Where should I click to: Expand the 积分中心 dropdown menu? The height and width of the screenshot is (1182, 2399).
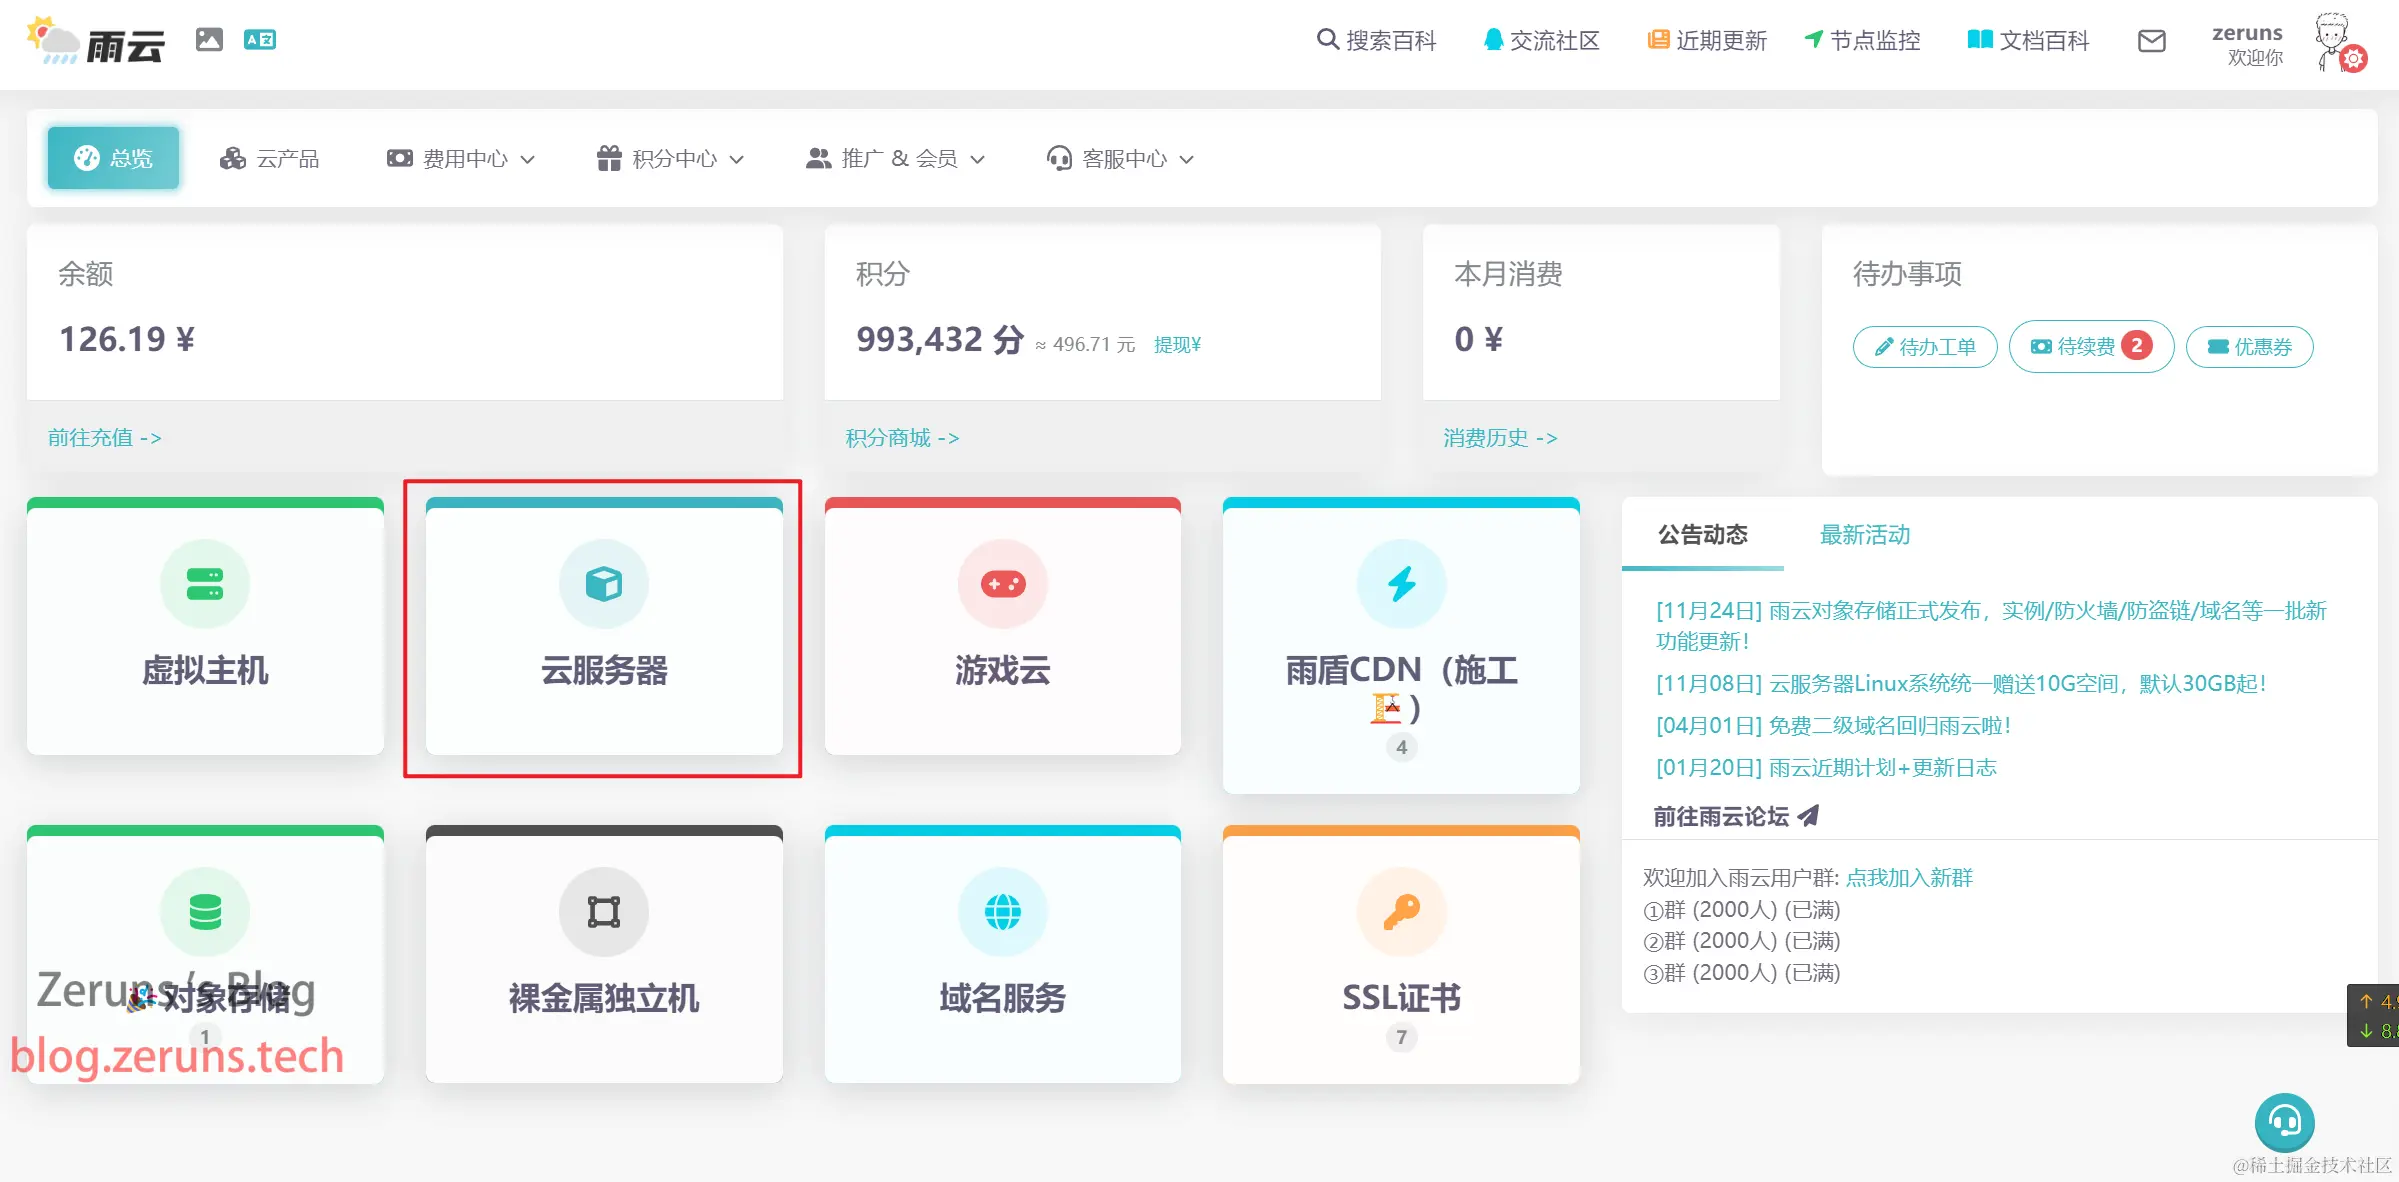(x=671, y=159)
